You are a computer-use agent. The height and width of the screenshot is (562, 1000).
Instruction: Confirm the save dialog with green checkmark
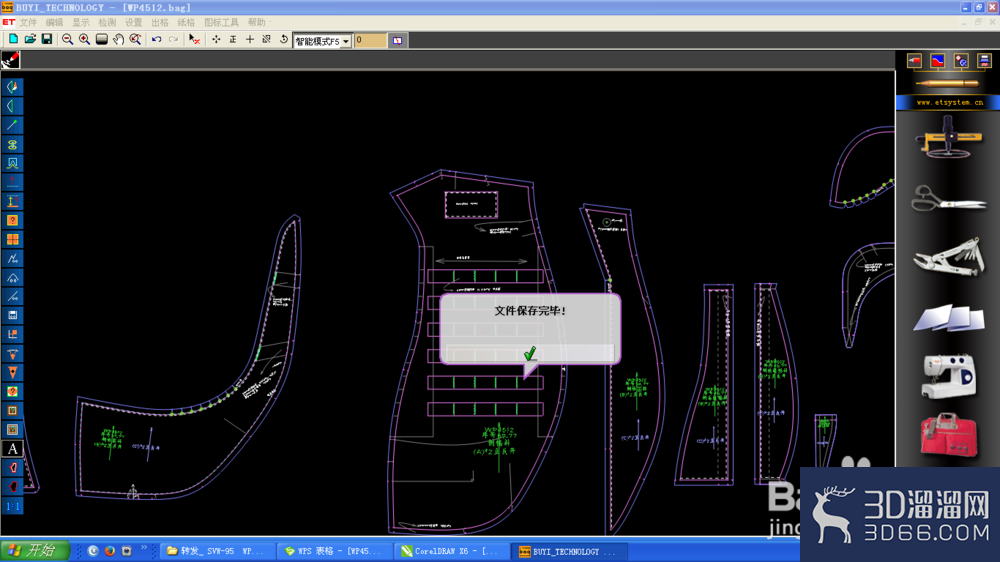pyautogui.click(x=530, y=353)
